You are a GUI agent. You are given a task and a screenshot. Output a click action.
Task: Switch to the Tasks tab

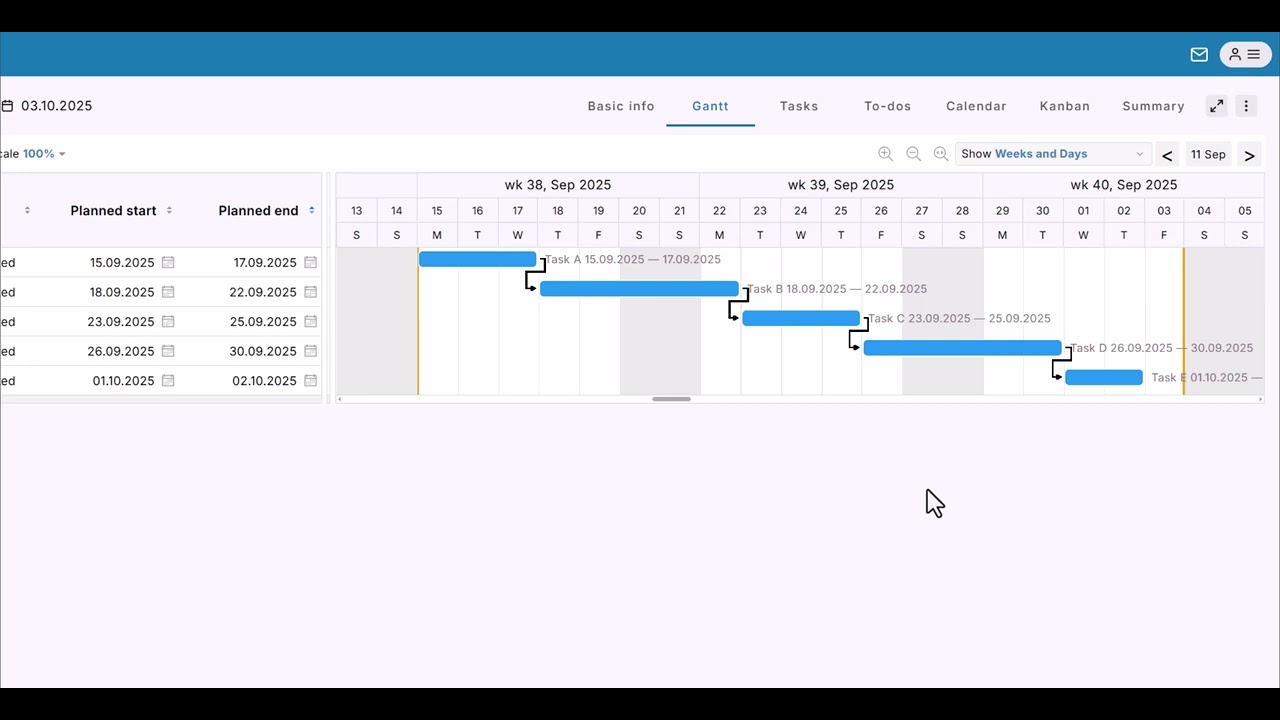(799, 106)
